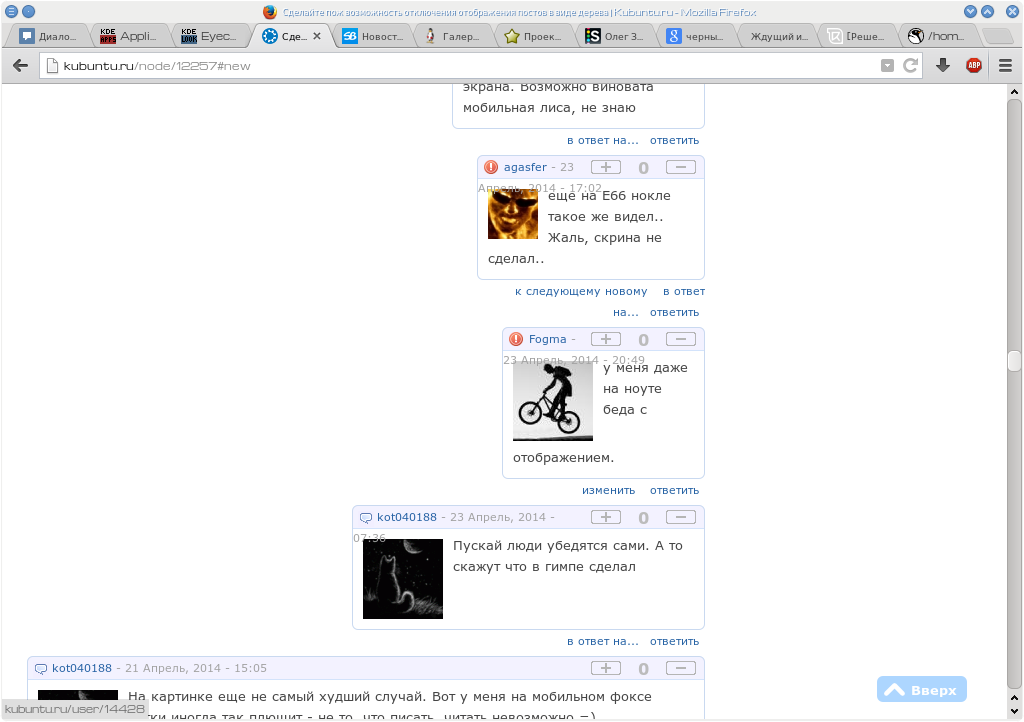Downvote kot040188's 21 Апрель comment
The height and width of the screenshot is (722, 1024).
680,668
